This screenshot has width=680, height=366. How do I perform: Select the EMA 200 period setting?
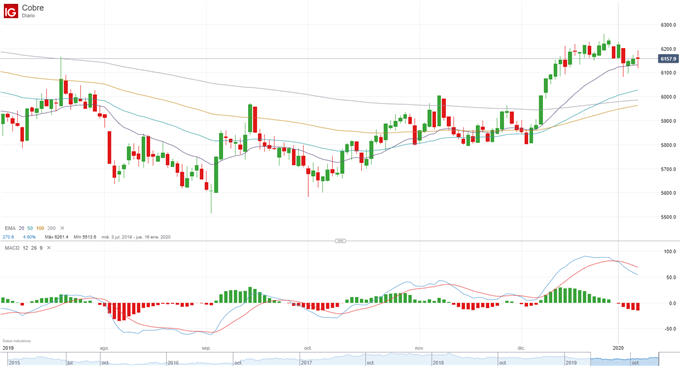[x=51, y=228]
